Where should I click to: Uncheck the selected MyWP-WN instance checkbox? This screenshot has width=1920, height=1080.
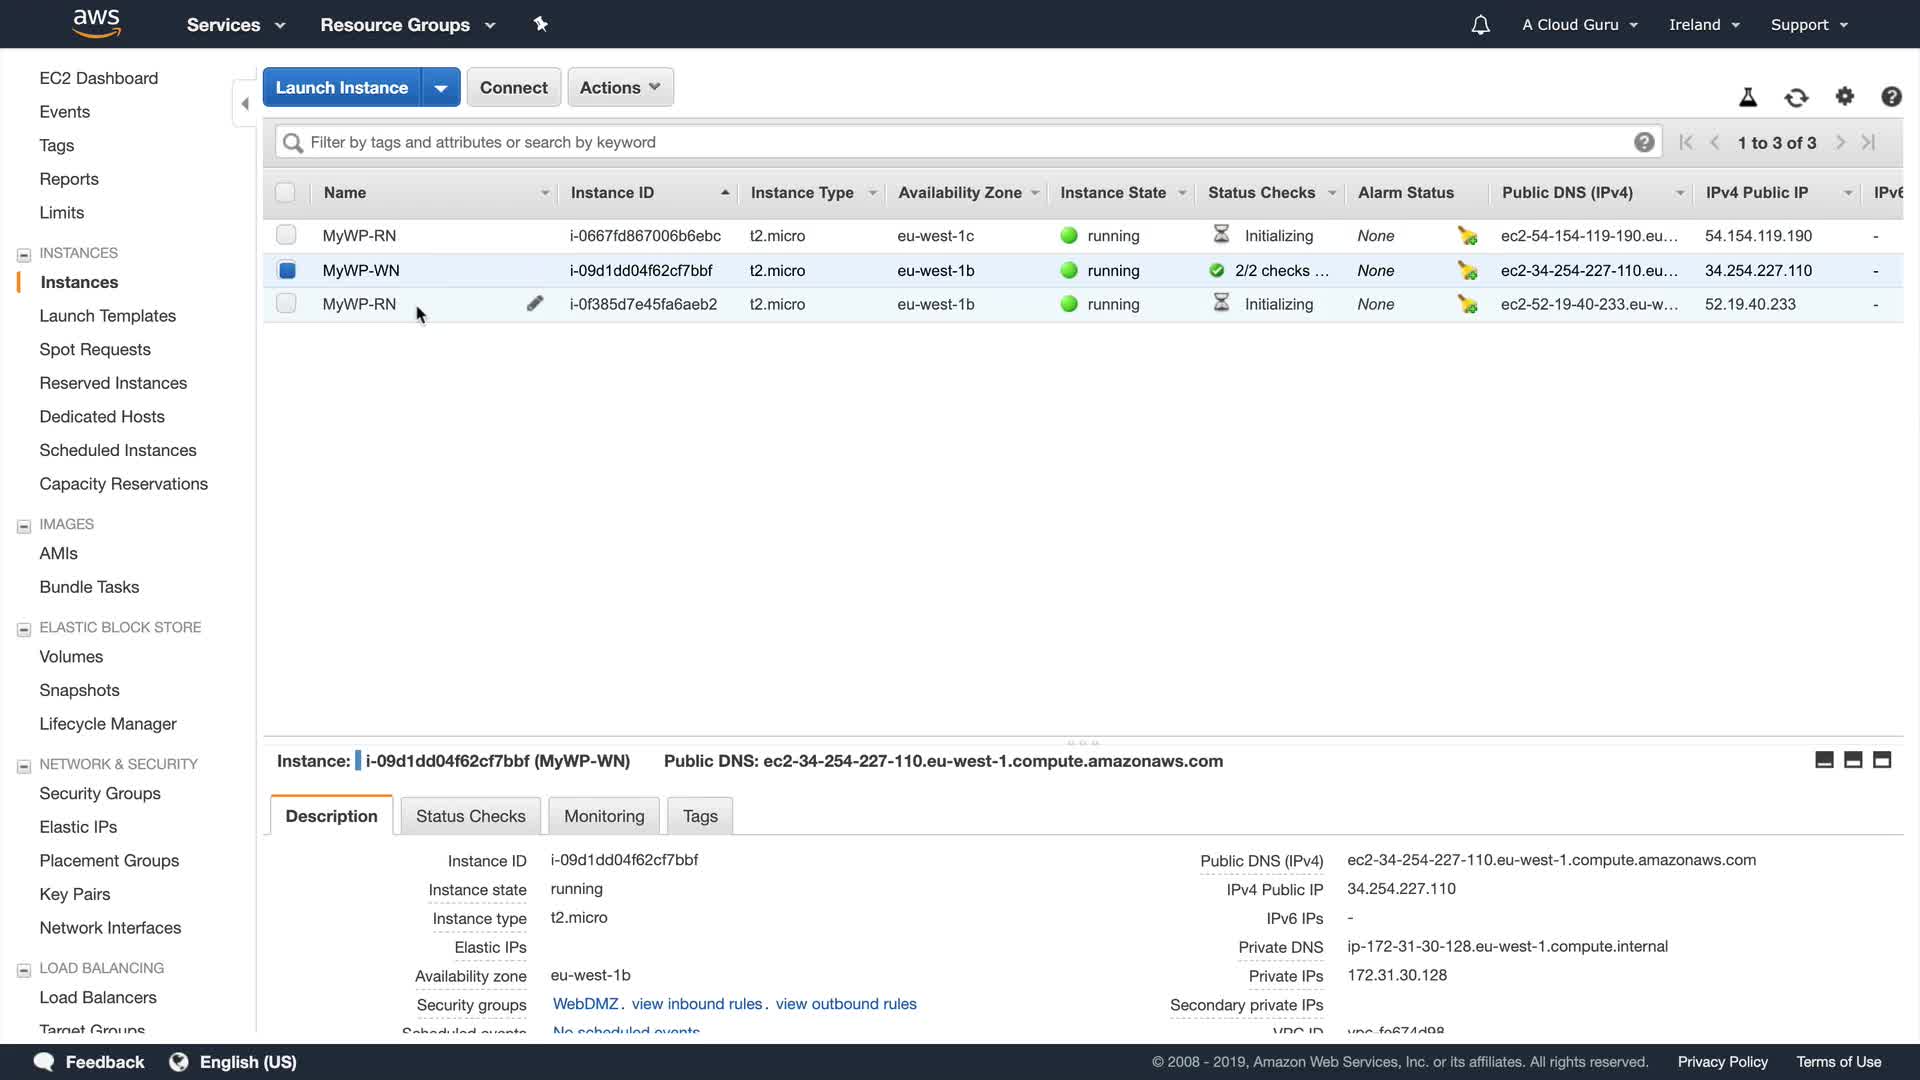(x=286, y=270)
